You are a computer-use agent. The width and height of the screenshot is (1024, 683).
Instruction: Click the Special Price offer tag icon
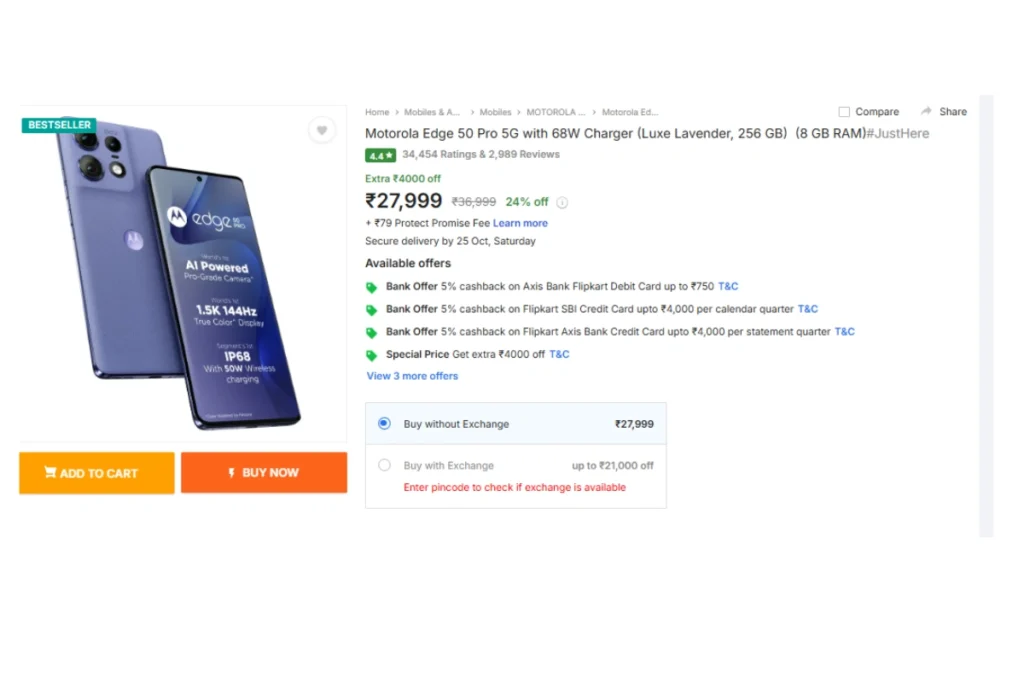372,355
